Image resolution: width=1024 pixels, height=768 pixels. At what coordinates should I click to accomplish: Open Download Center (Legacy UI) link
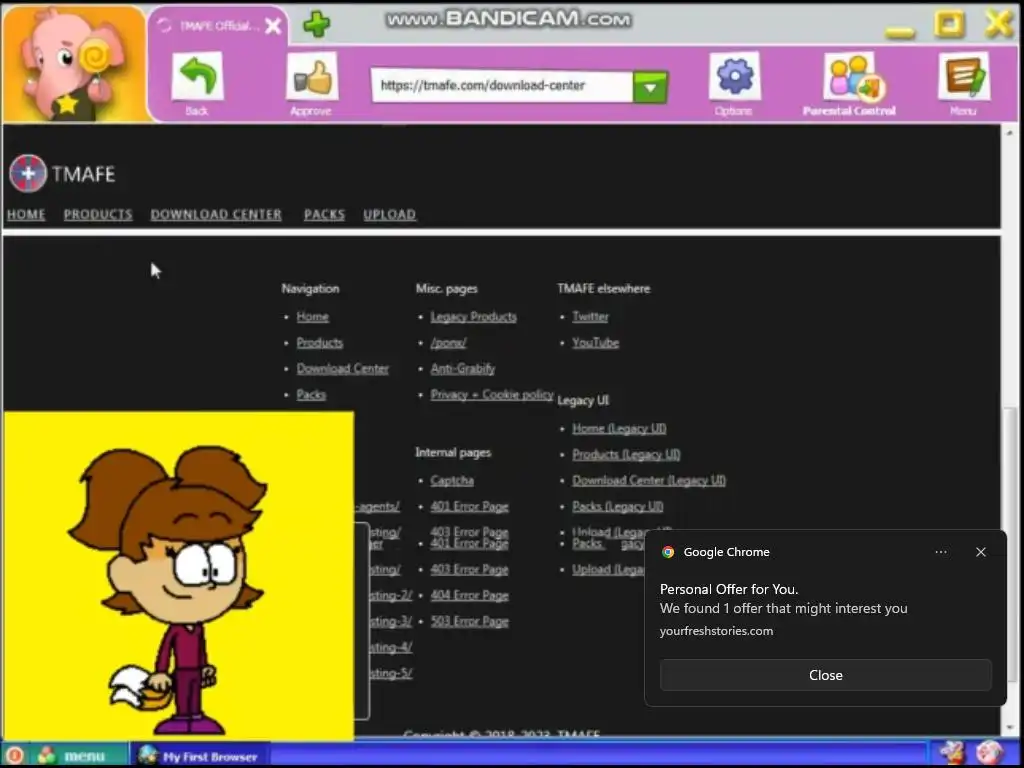[649, 481]
